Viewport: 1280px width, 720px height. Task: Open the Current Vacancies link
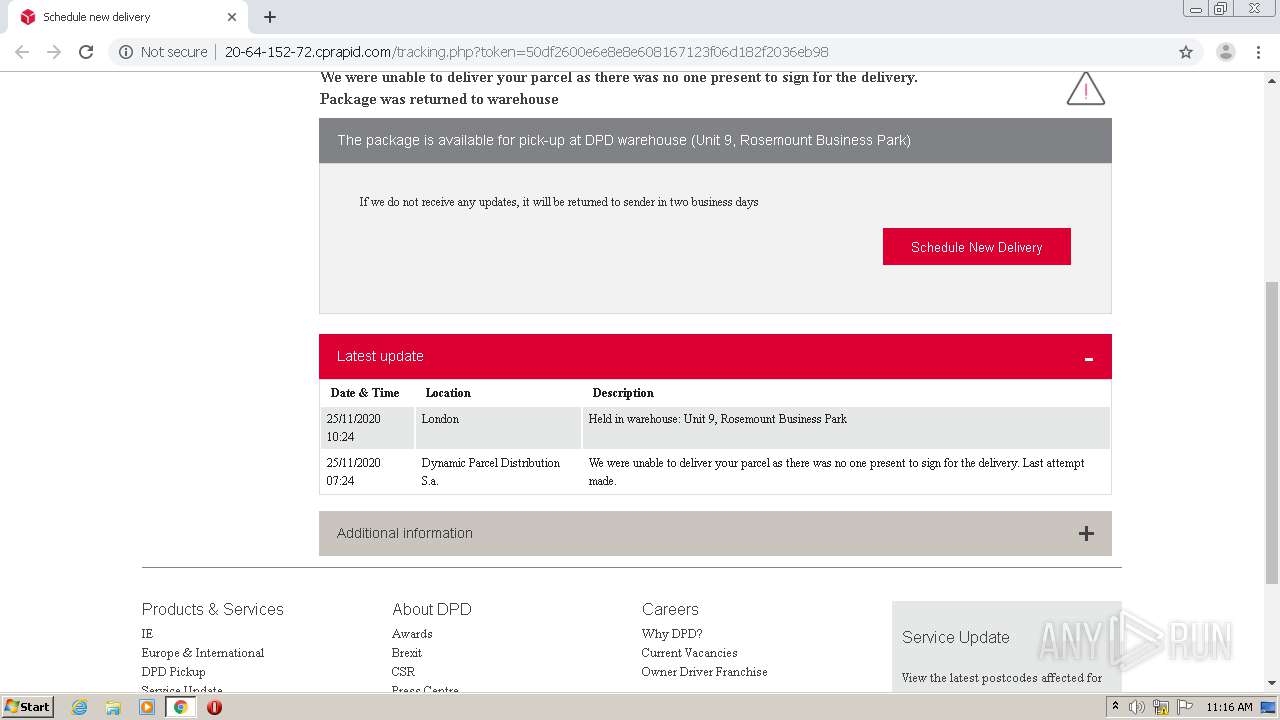point(689,653)
